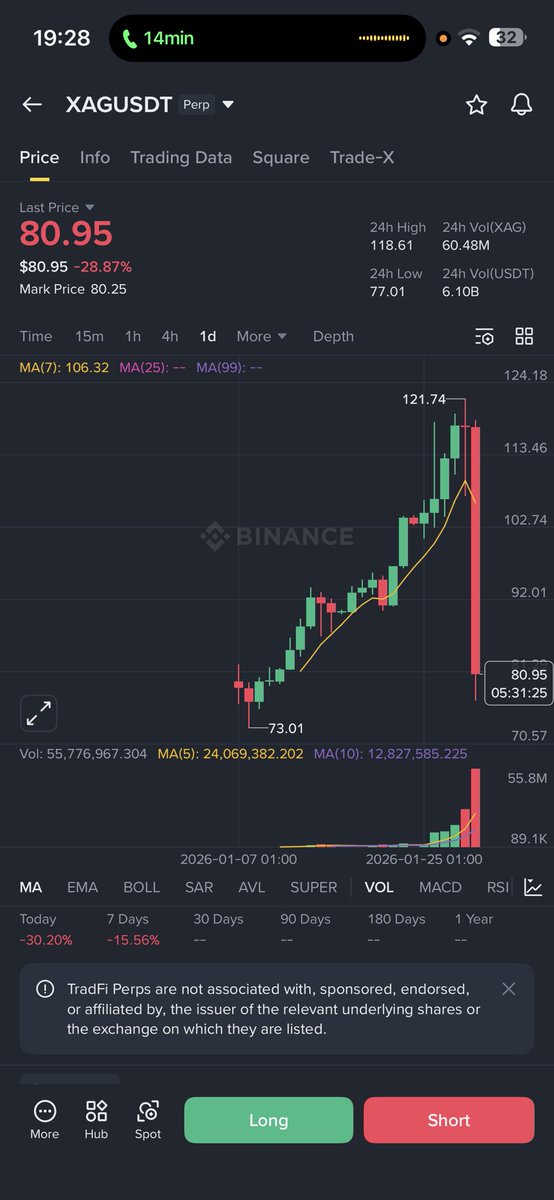Tap the Mark Price 80.25 text
This screenshot has height=1200, width=554.
coord(73,289)
